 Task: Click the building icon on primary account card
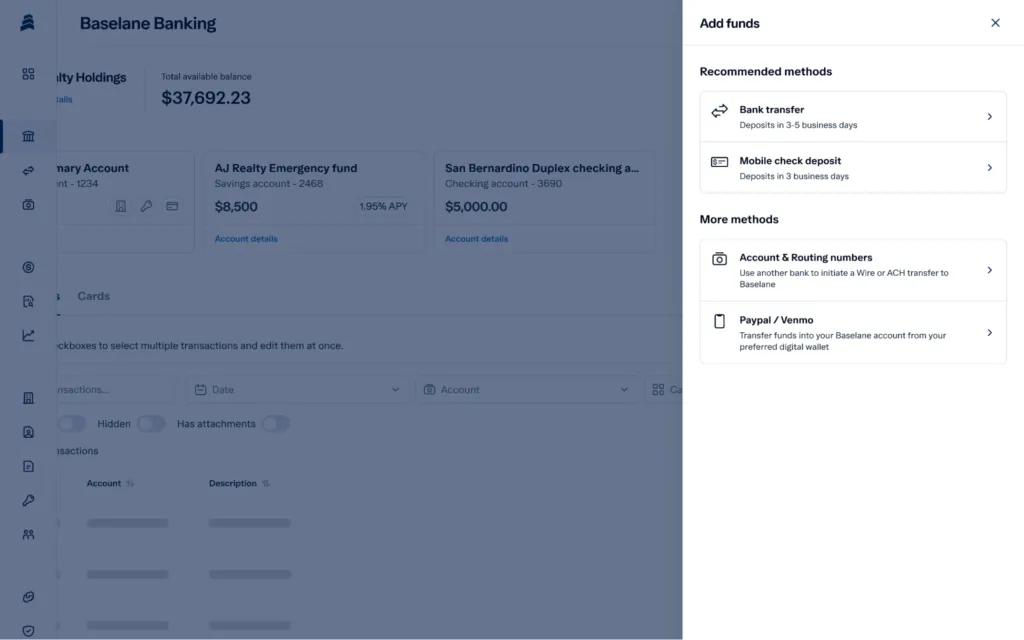coord(121,206)
